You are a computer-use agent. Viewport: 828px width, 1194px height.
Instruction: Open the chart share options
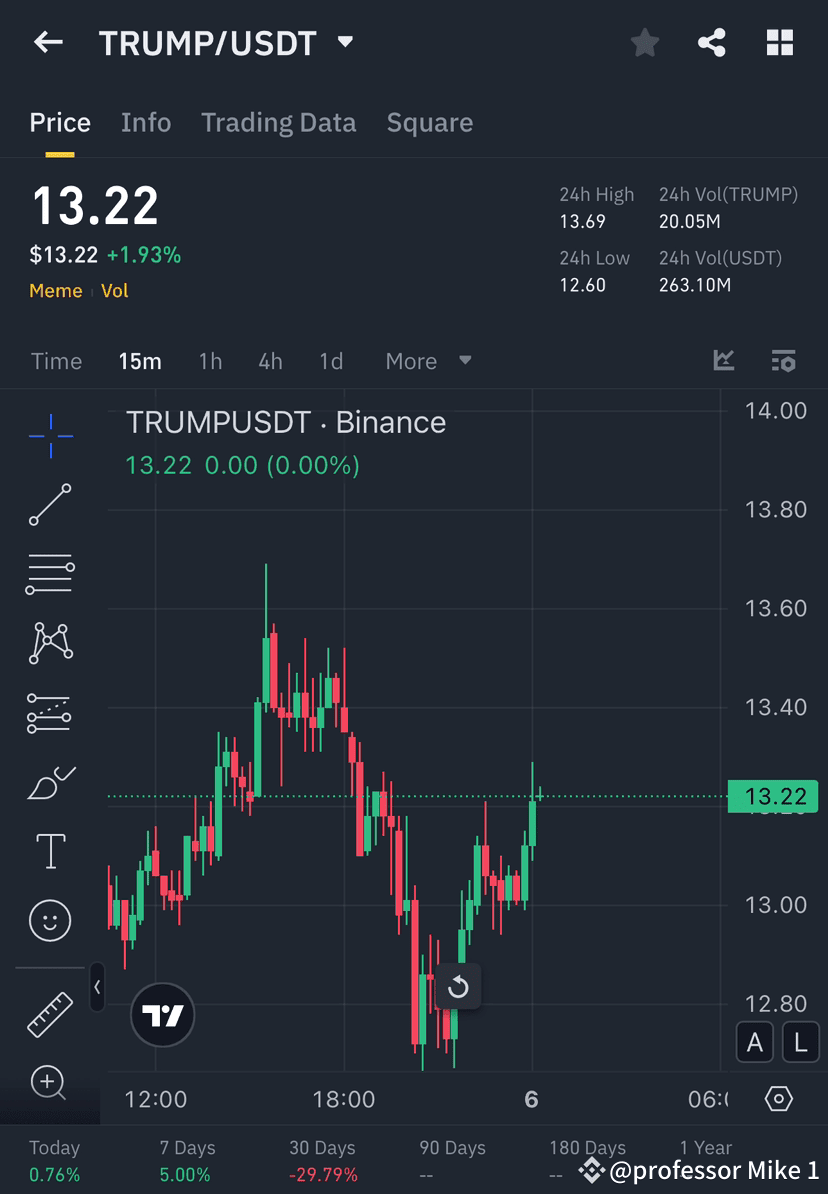click(712, 42)
